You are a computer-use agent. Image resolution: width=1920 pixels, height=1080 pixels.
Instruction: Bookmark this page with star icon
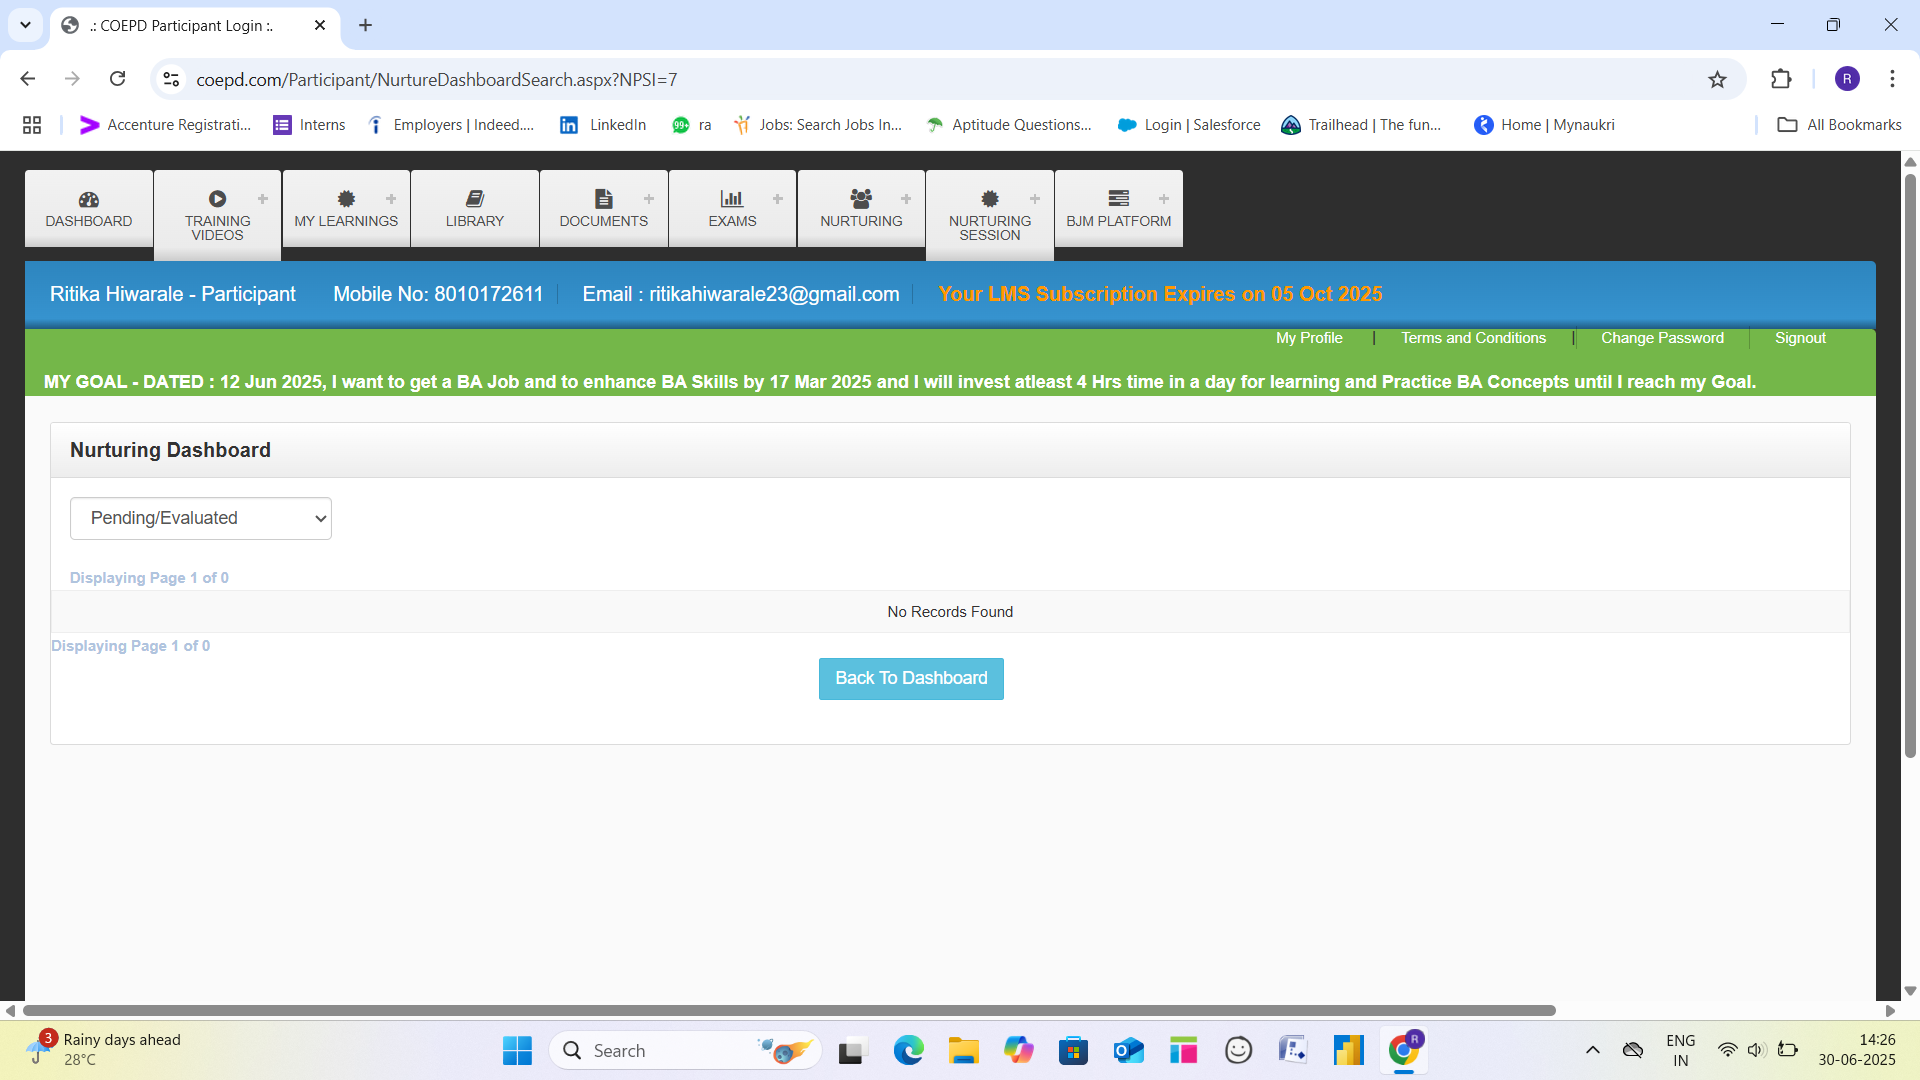click(x=1717, y=79)
